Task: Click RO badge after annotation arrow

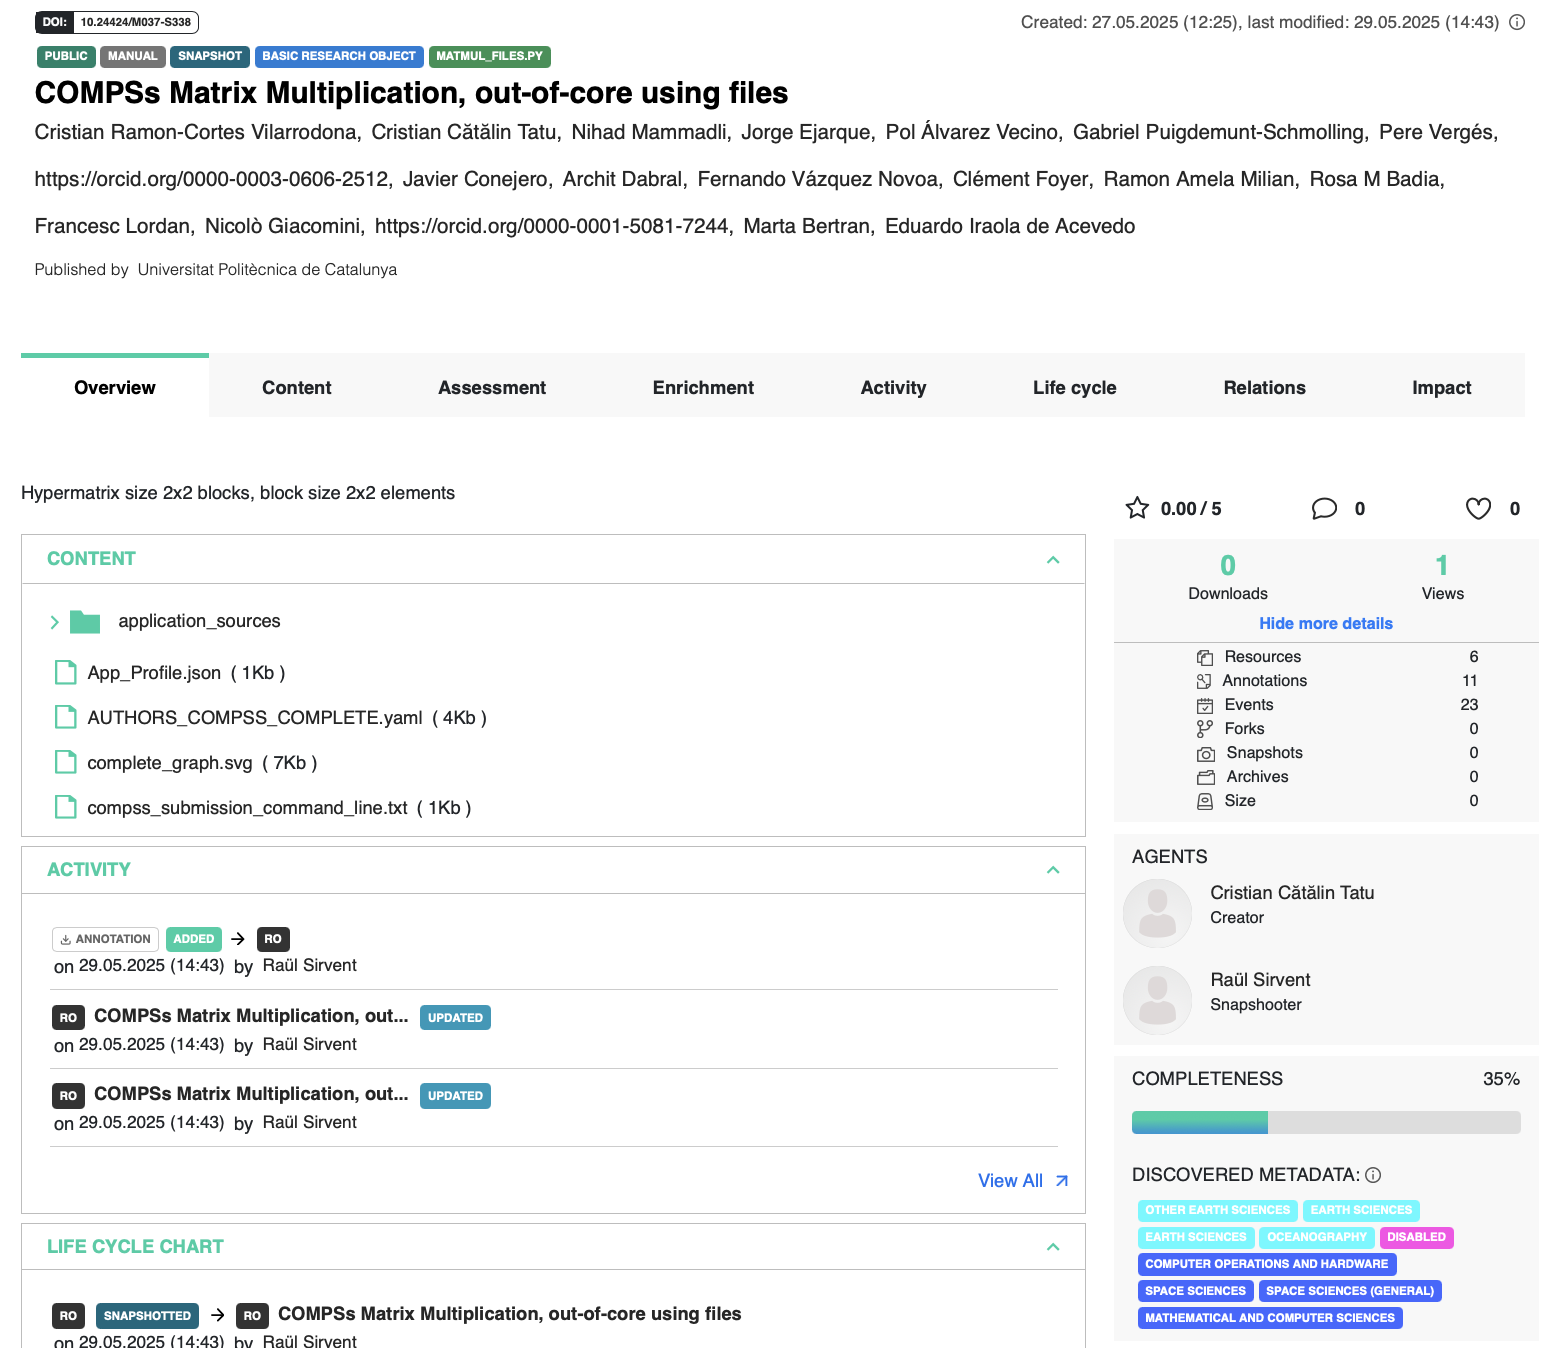Action: (273, 939)
